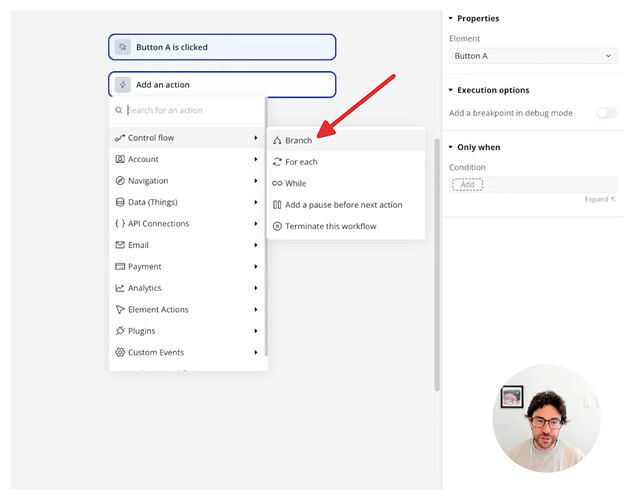
Task: Expand the Navigation submenu arrow
Action: click(x=256, y=180)
